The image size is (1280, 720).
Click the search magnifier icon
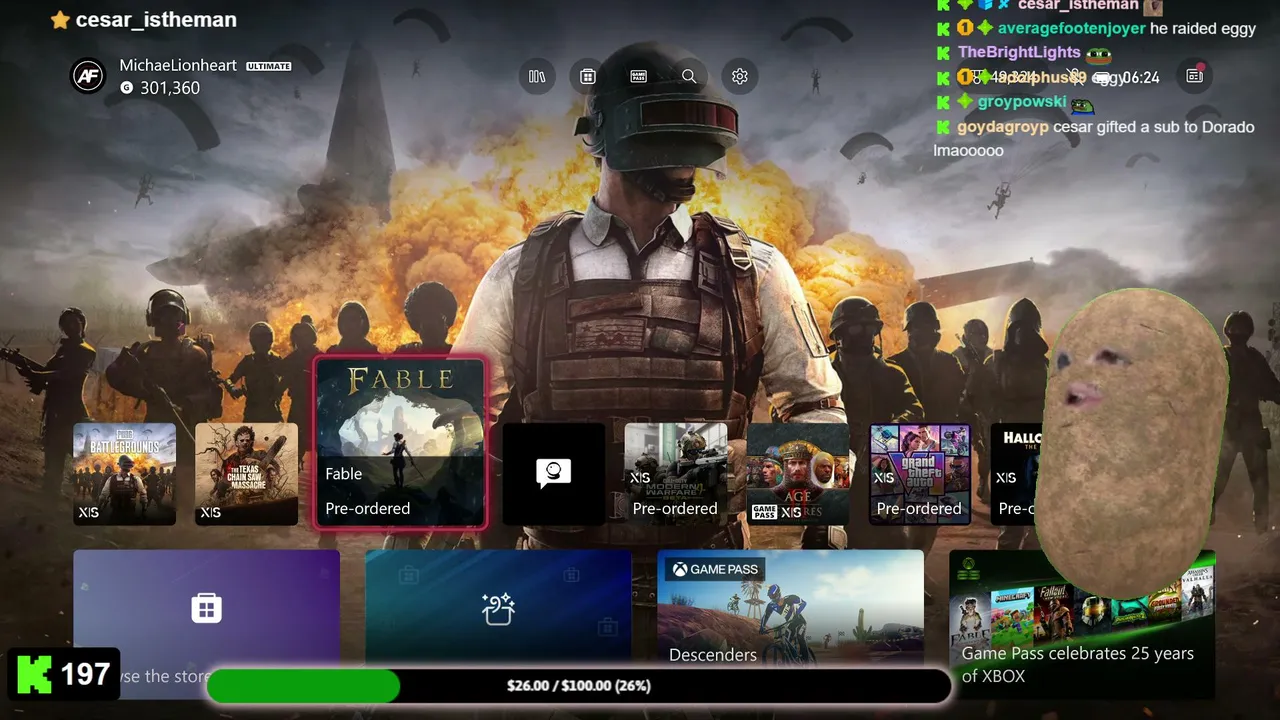(x=689, y=76)
